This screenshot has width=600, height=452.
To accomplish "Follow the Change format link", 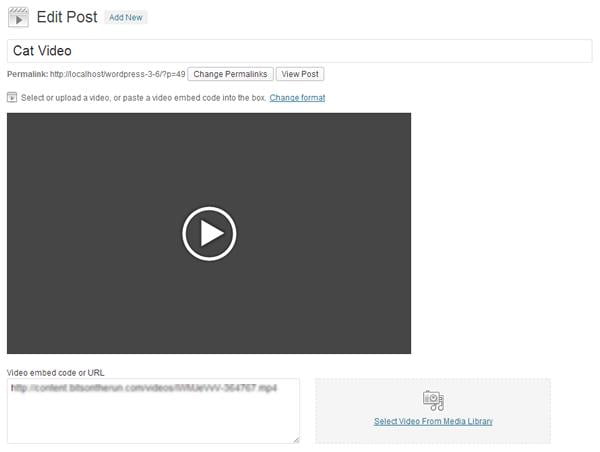I will 297,98.
